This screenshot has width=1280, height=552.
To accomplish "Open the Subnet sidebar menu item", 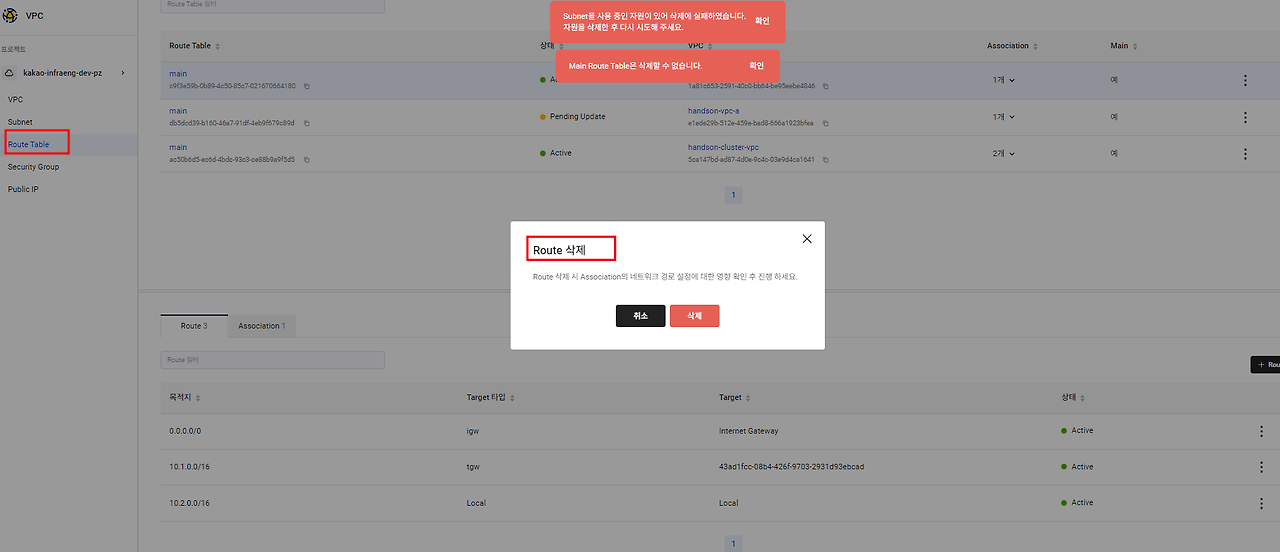I will (x=20, y=122).
